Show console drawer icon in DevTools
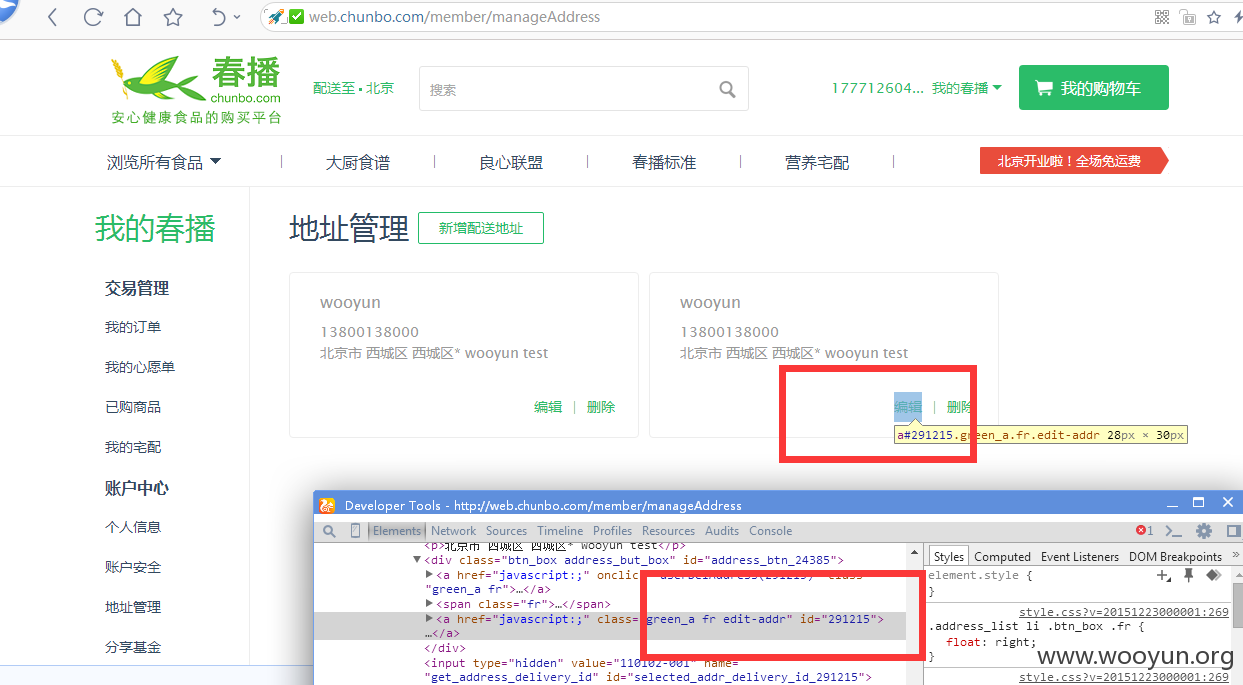This screenshot has width=1243, height=685. [x=1174, y=531]
